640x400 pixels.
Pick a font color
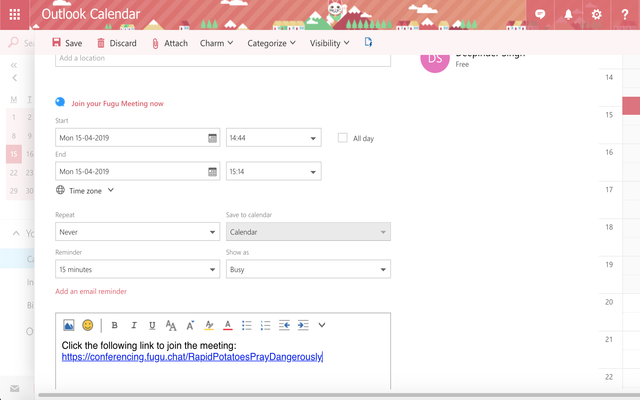click(228, 325)
